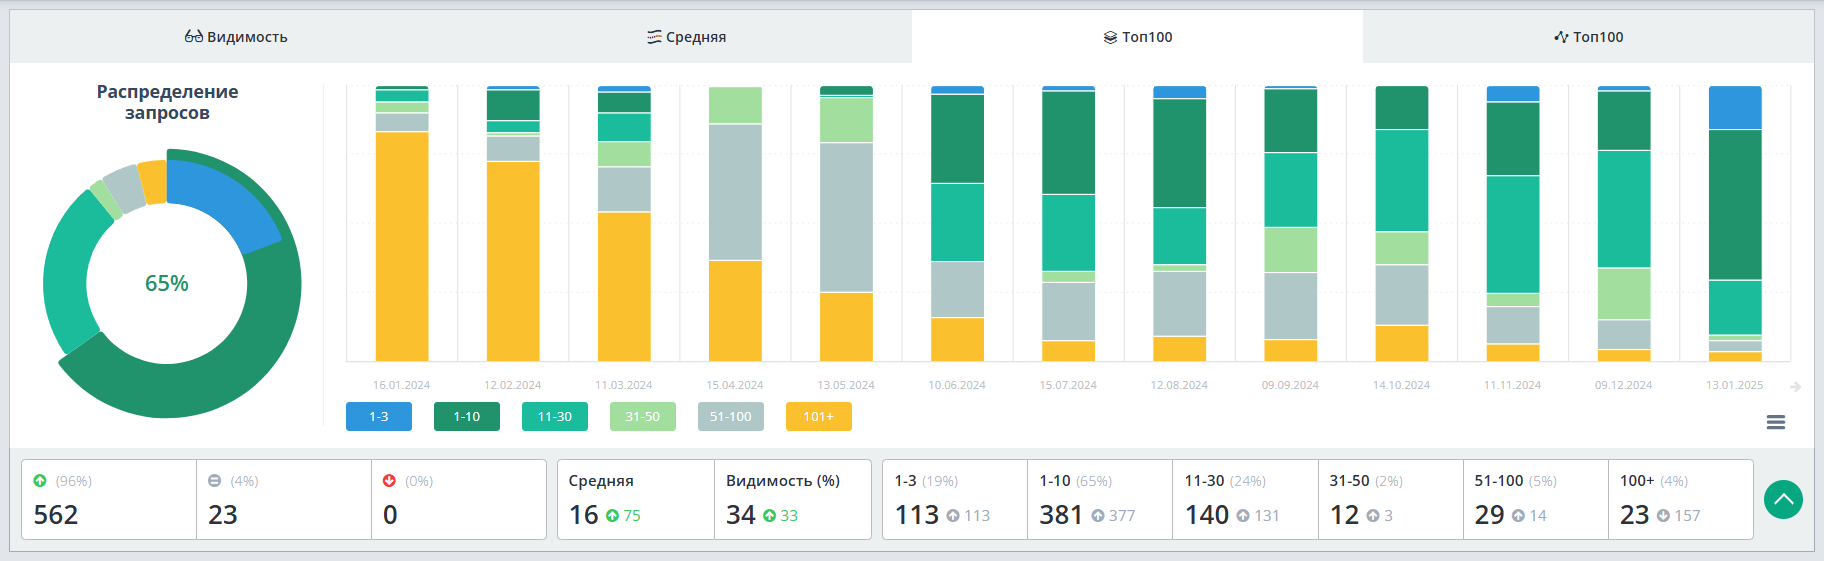
Task: Open the chart hamburger menu
Action: [x=1776, y=422]
